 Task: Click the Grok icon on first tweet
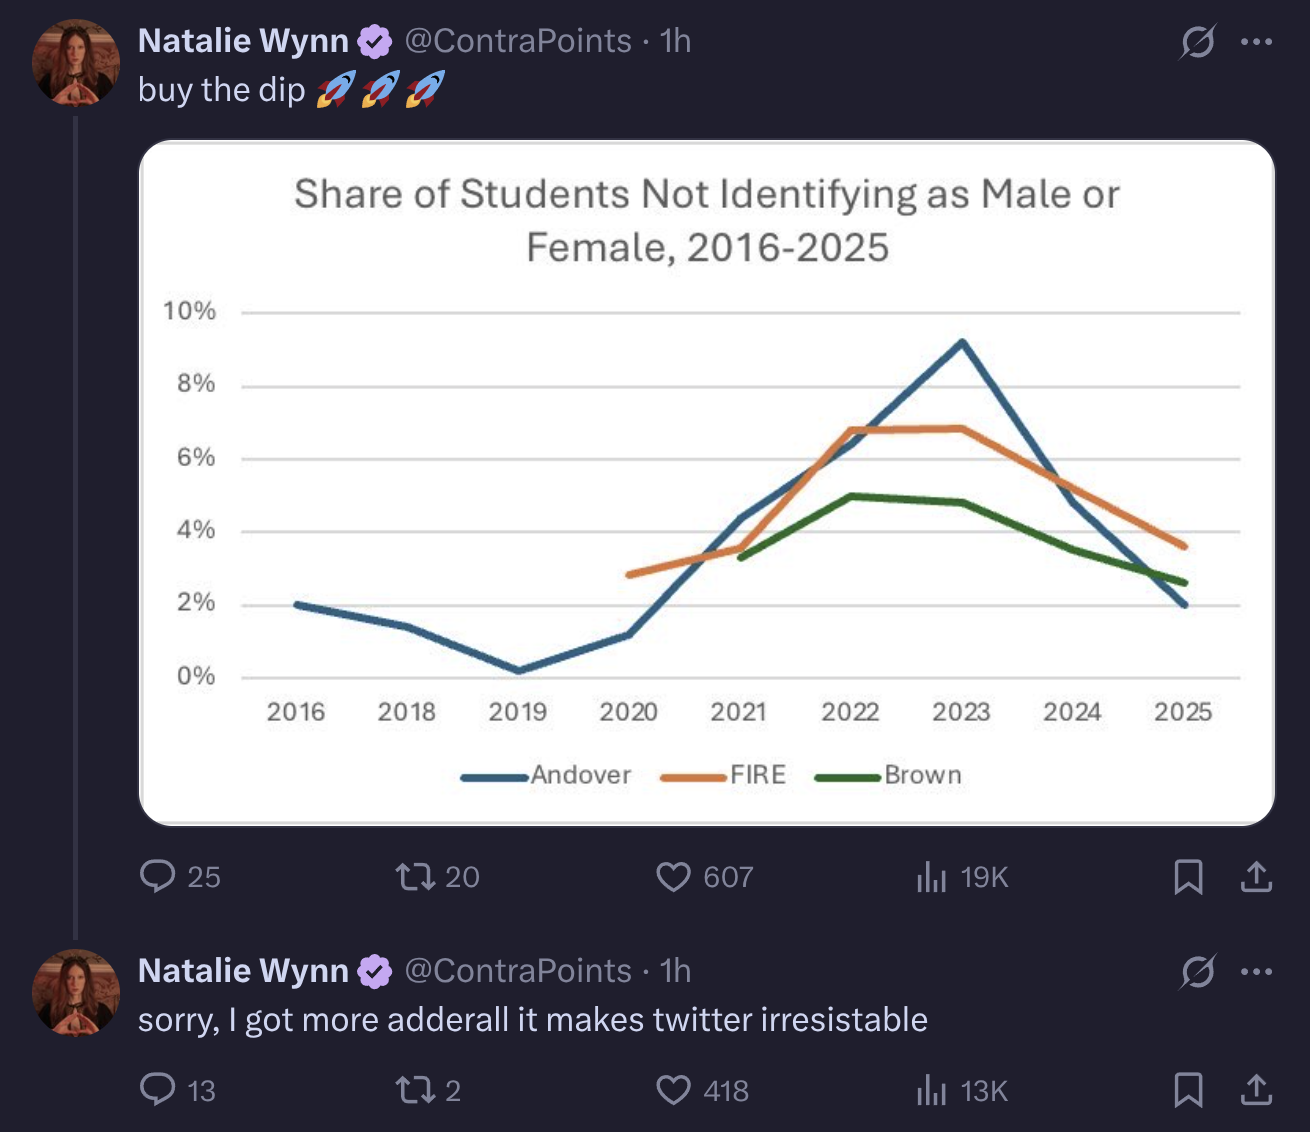click(x=1197, y=42)
